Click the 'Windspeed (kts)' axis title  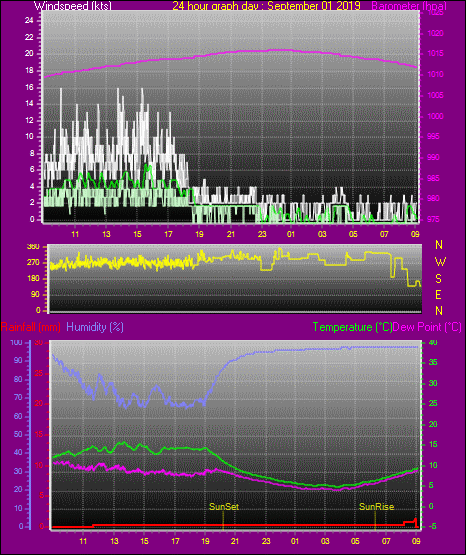73,6
